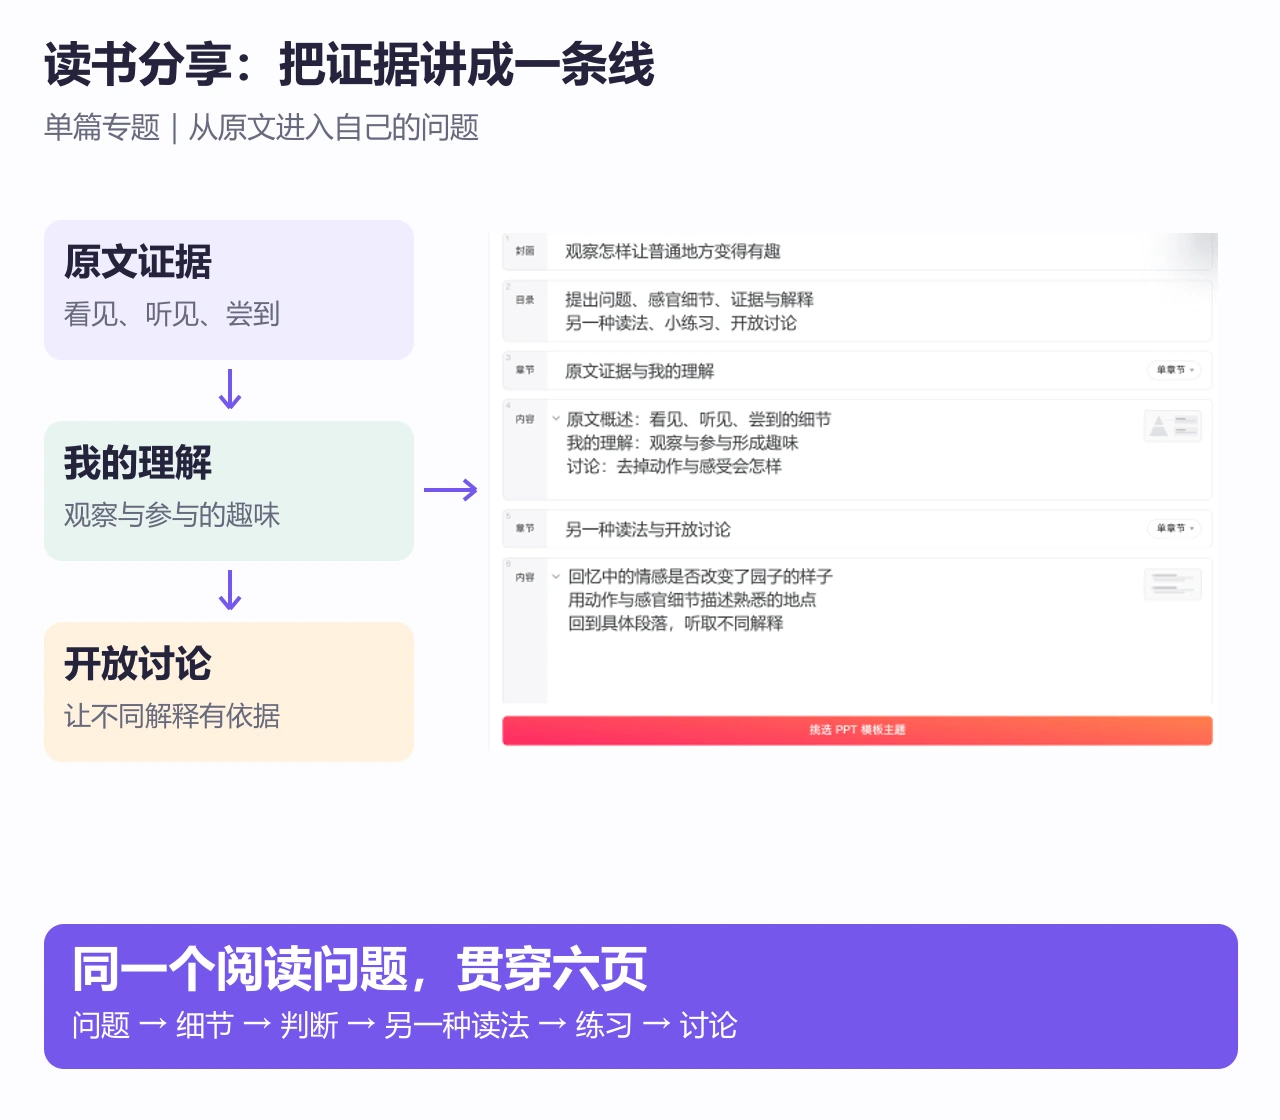Click the 封面 label of slide 1
Viewport: 1280px width, 1120px height.
pyautogui.click(x=525, y=251)
